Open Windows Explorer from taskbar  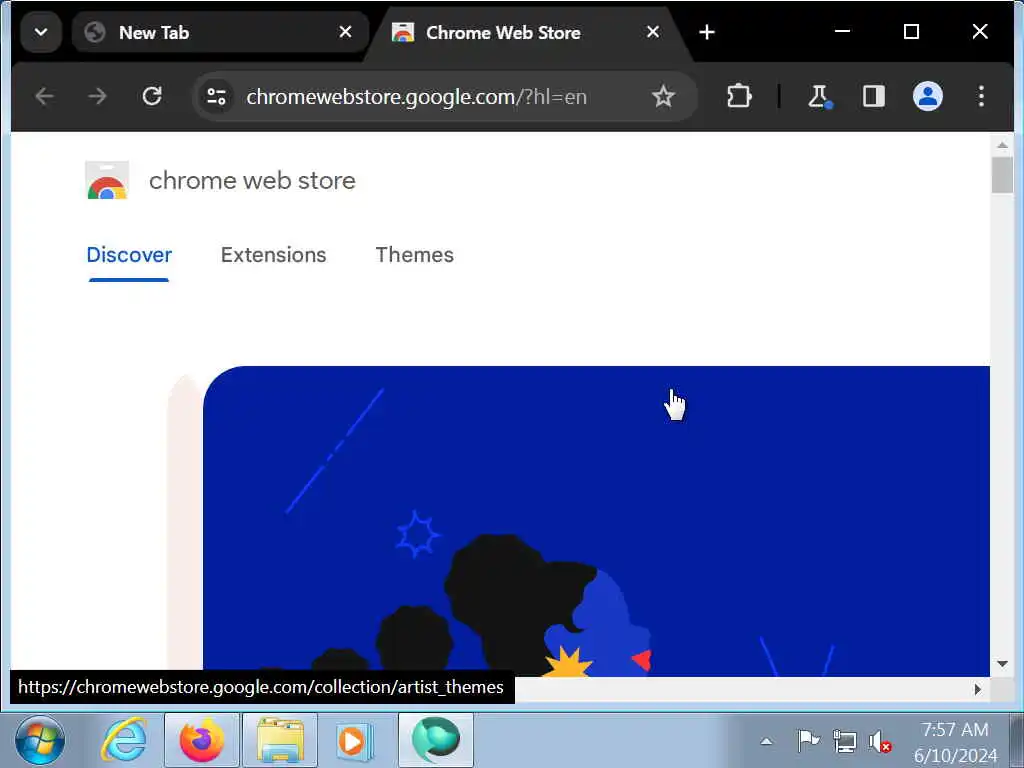[x=280, y=740]
